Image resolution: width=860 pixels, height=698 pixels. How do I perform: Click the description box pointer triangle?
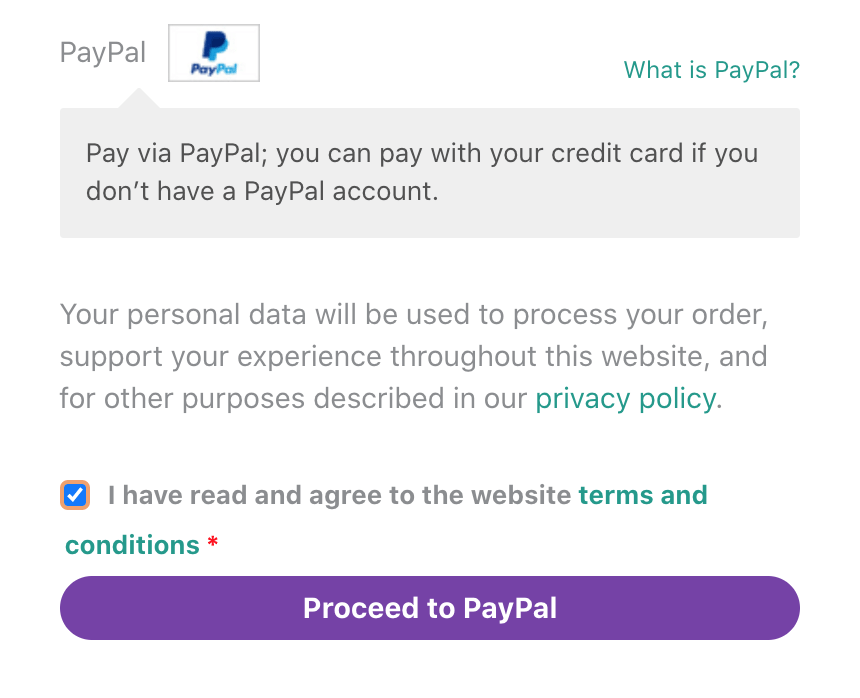tap(139, 98)
